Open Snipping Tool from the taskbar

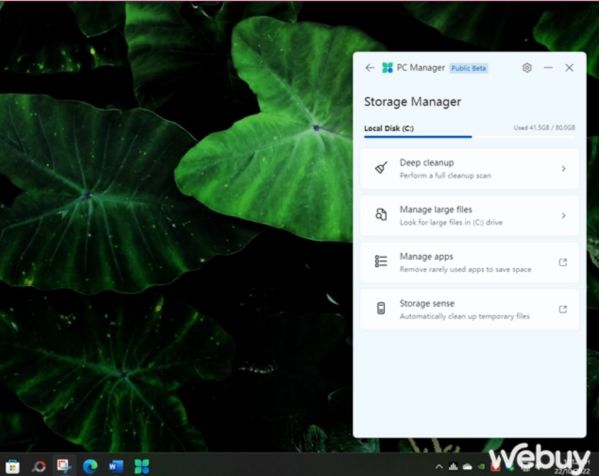[64, 466]
